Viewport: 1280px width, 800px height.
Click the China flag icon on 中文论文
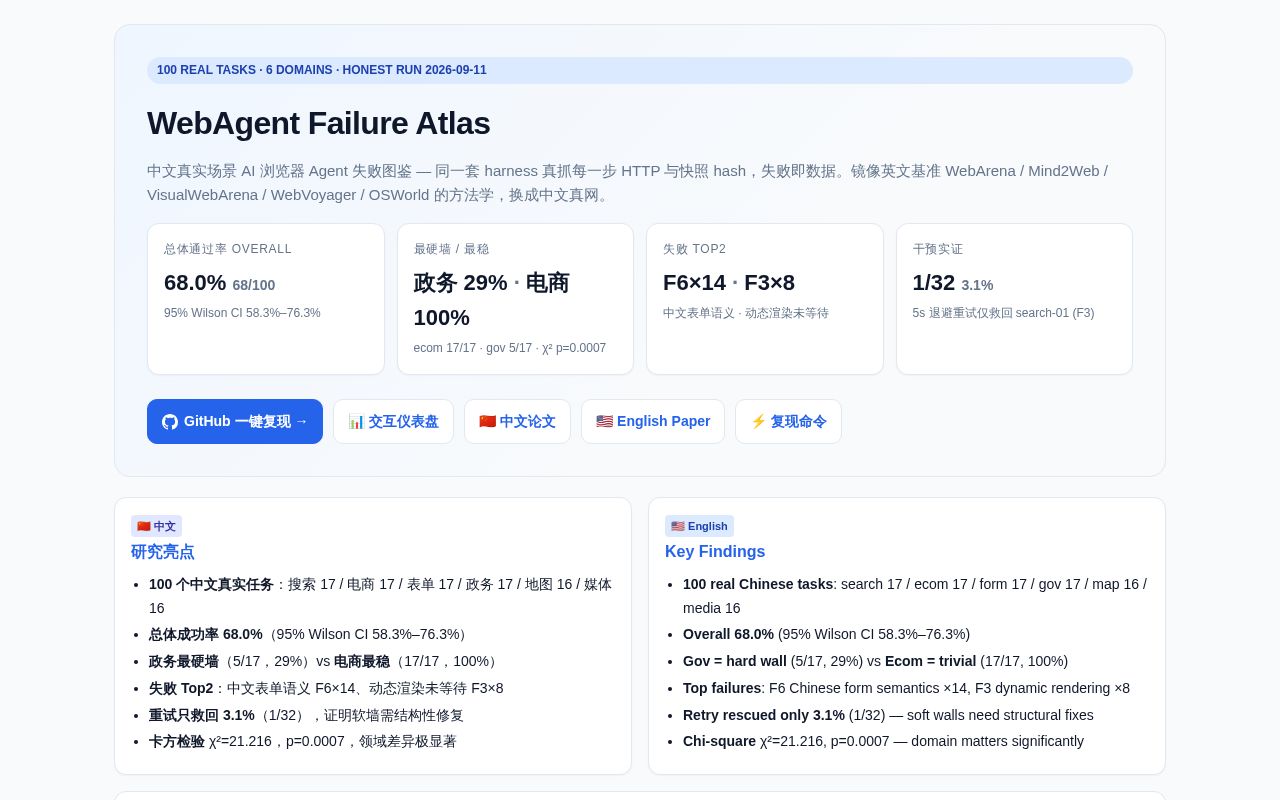tap(487, 421)
